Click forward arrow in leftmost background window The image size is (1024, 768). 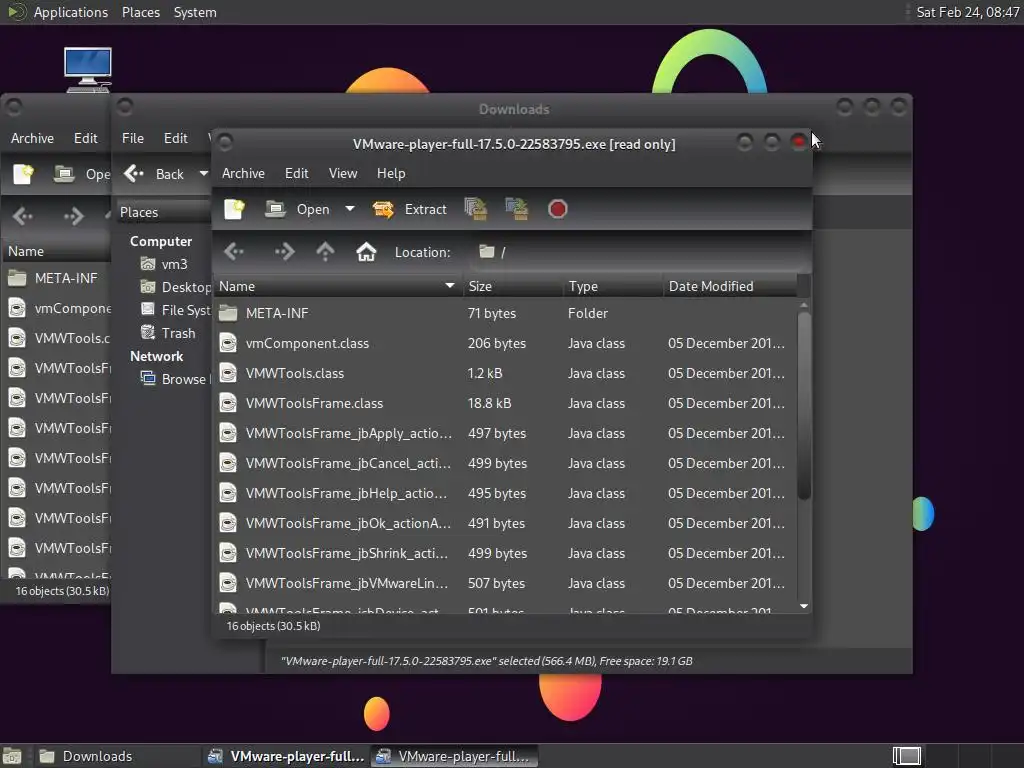[x=73, y=216]
